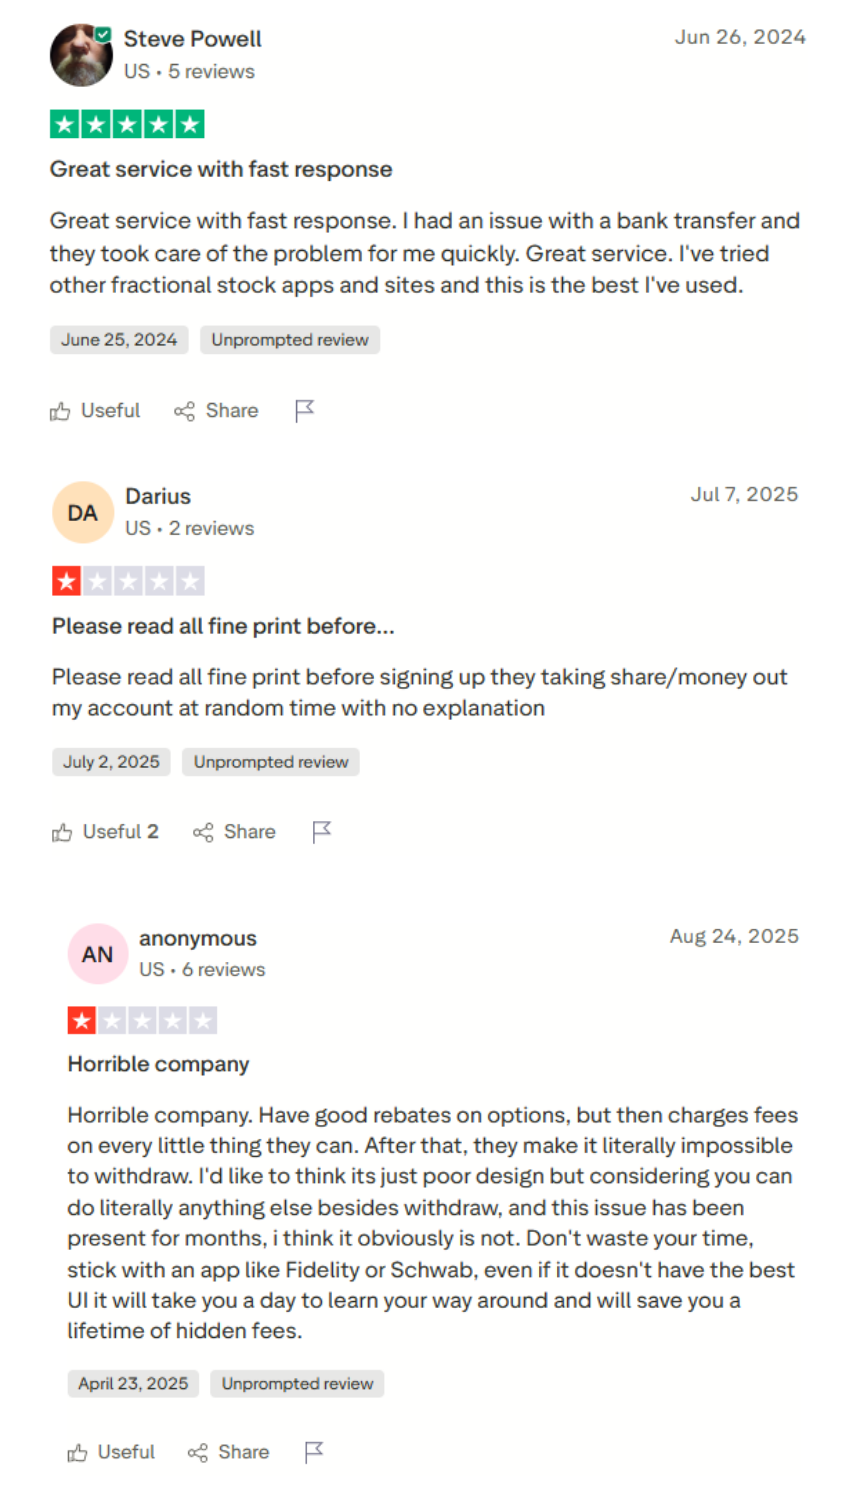Open the Horrible company review title

(158, 1064)
